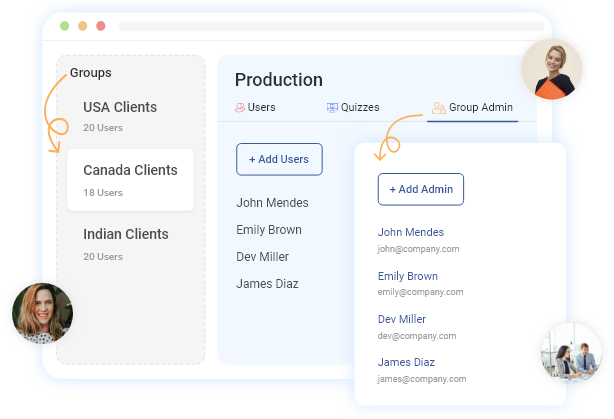The width and height of the screenshot is (614, 419).
Task: Click John Mendes in the users list
Action: pos(272,203)
